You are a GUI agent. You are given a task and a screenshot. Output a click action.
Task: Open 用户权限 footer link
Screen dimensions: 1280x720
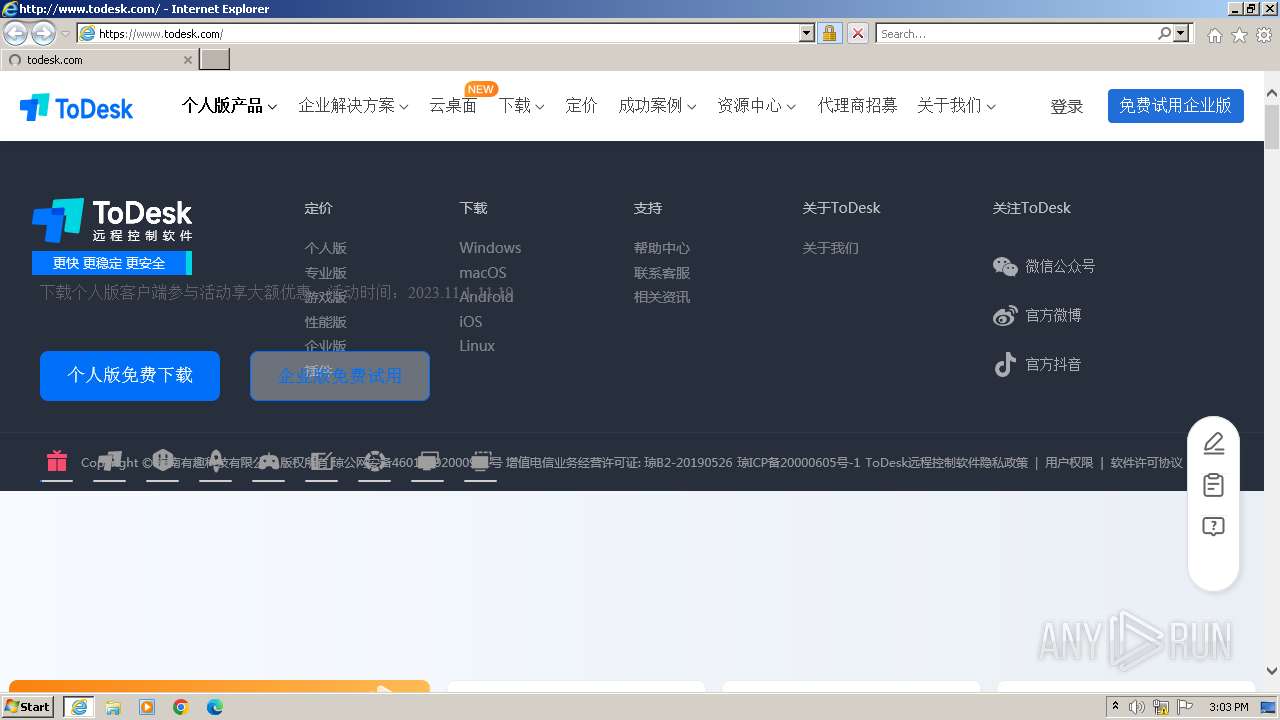[x=1069, y=463]
